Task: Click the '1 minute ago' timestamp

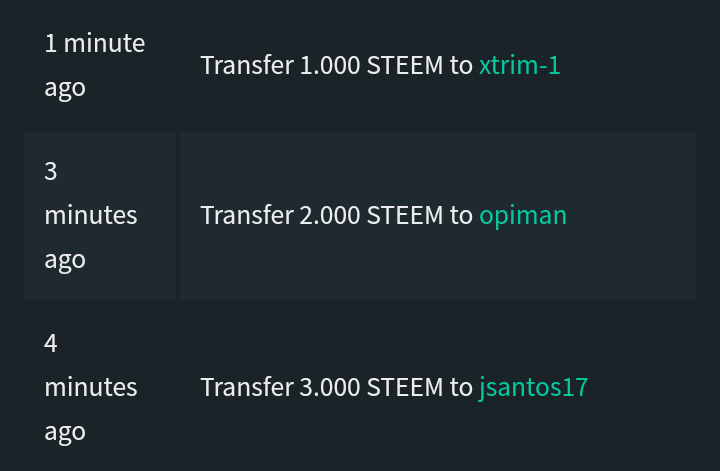Action: (x=94, y=44)
